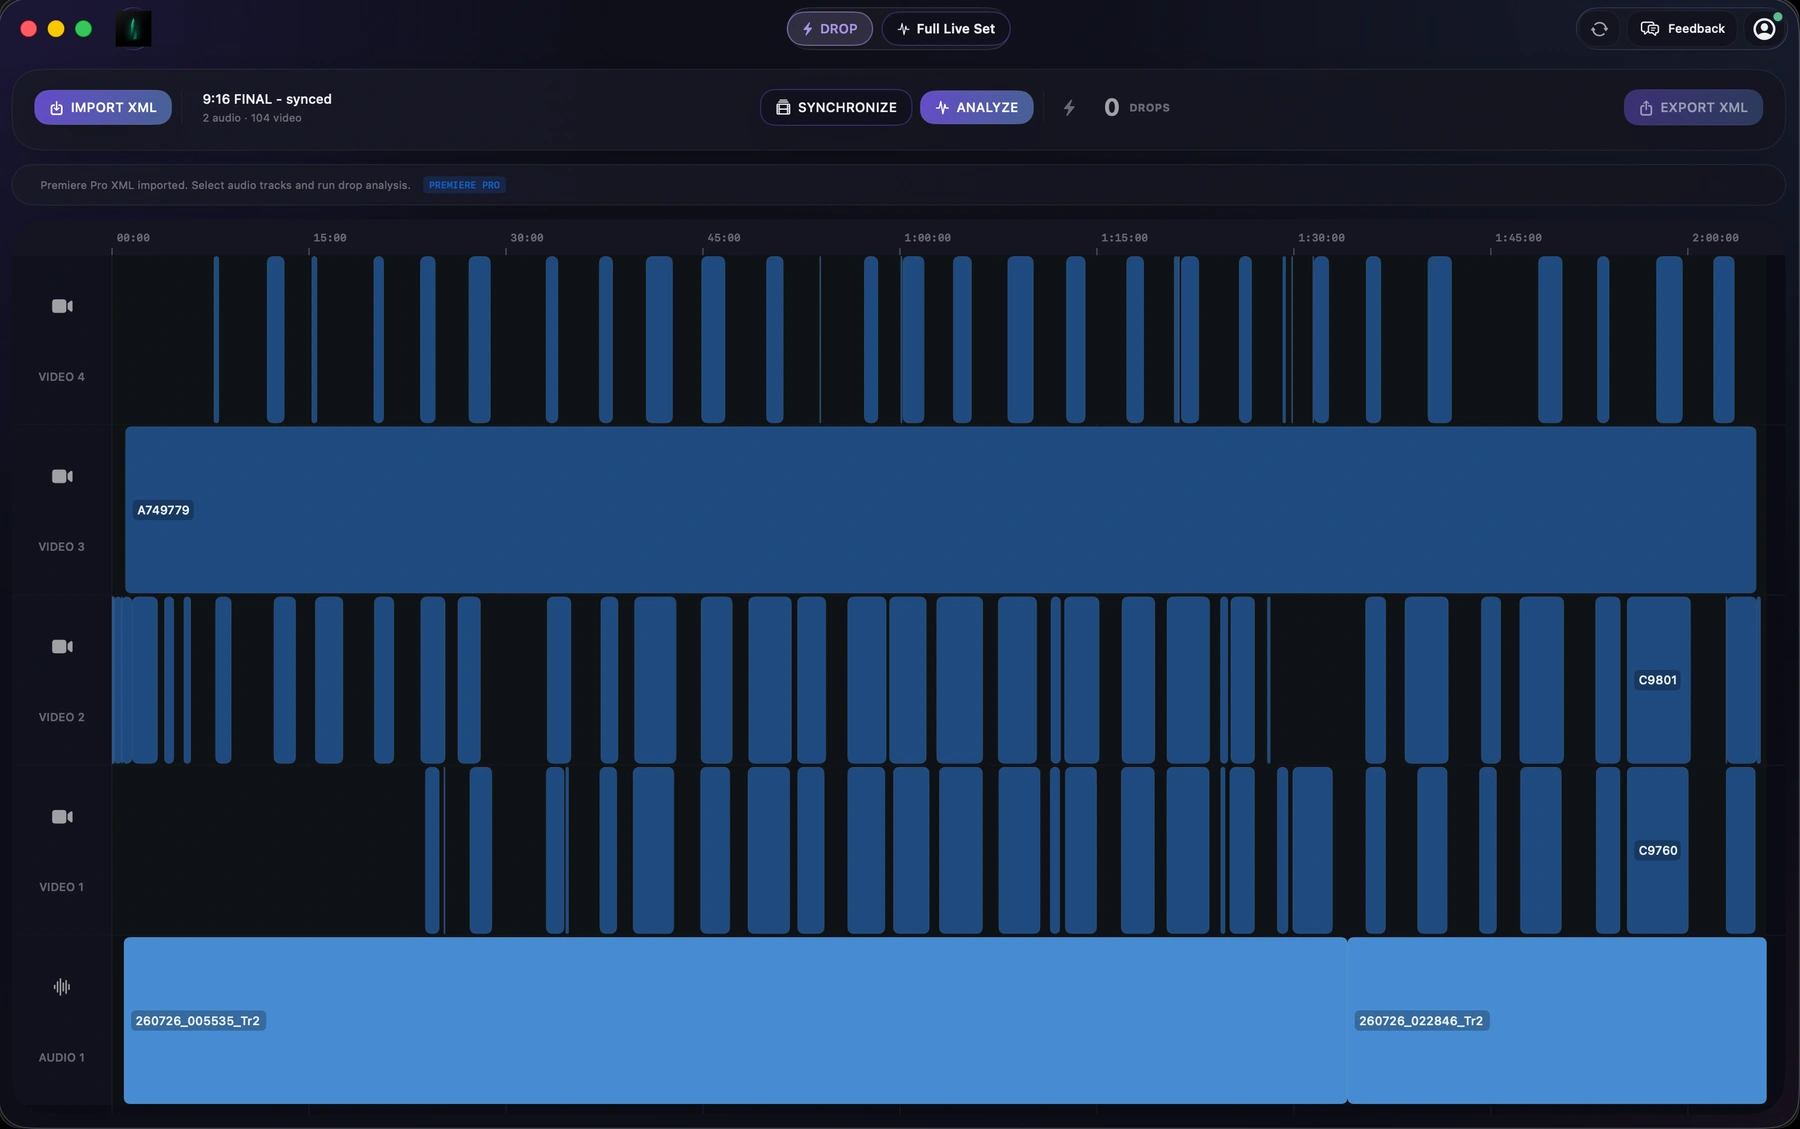The image size is (1800, 1129).
Task: Select the A749779 clip on Video 3
Action: 940,510
